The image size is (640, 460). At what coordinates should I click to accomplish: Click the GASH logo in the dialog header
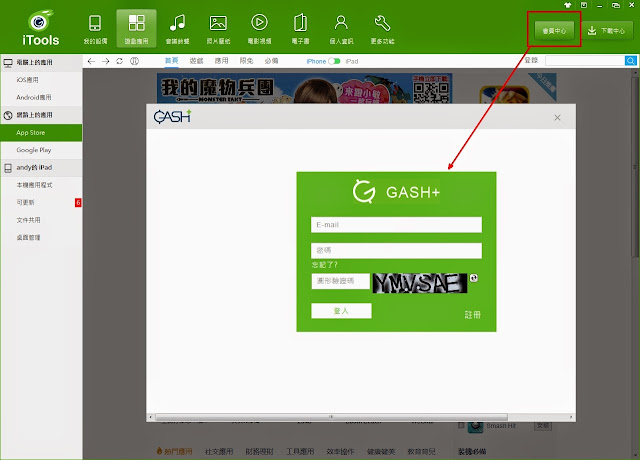pos(172,117)
